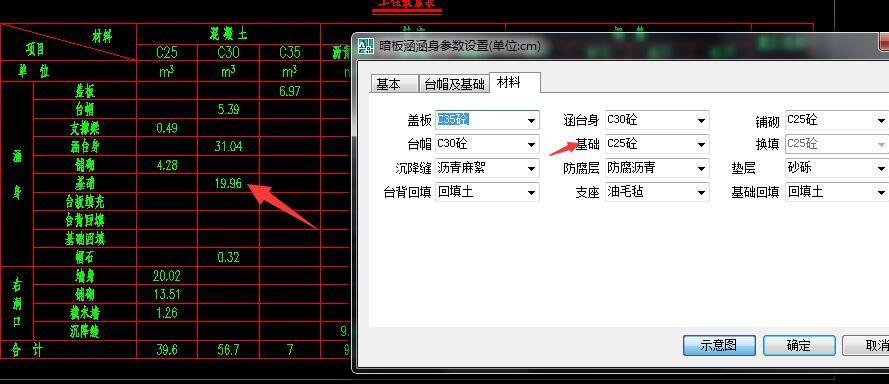This screenshot has width=889, height=384.
Task: Click the dialog title bar application icon
Action: [x=367, y=45]
